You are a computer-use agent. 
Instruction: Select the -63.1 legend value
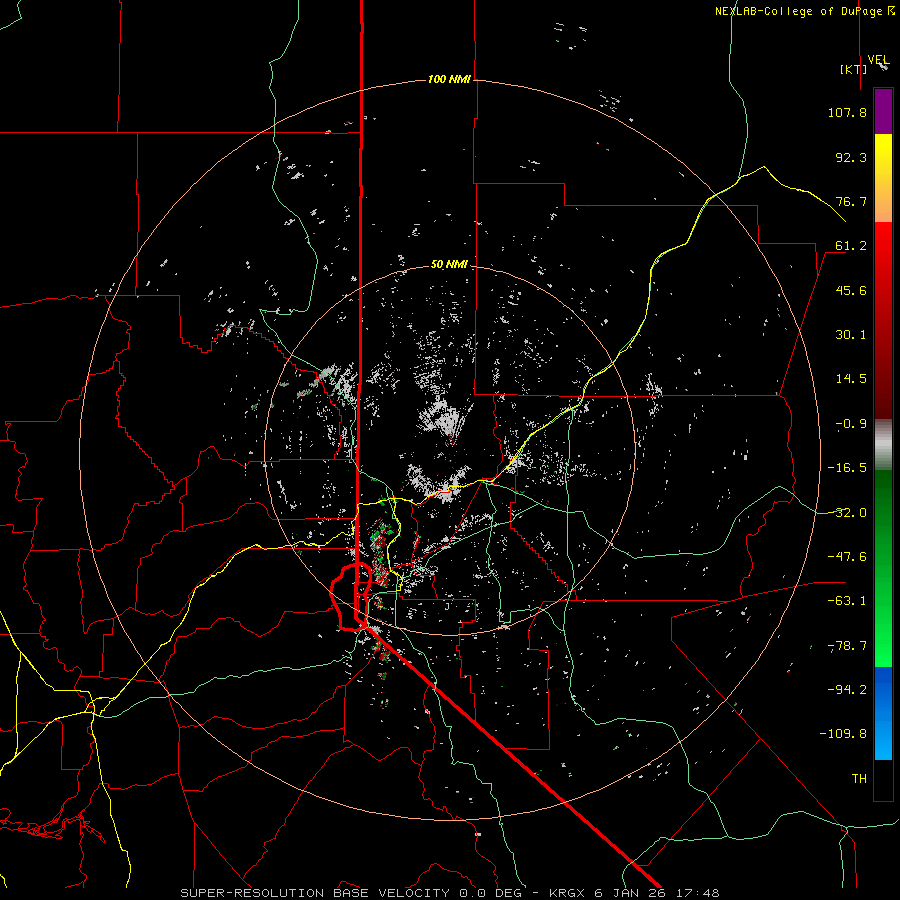point(847,601)
